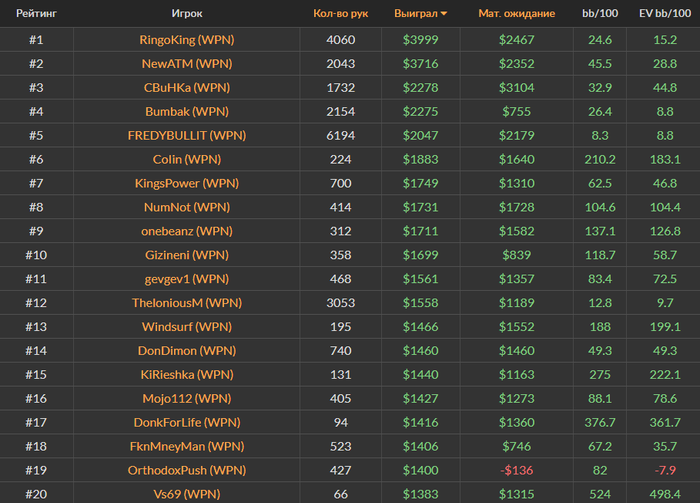The image size is (700, 503).
Task: Select winnings value $3999
Action: pos(421,40)
